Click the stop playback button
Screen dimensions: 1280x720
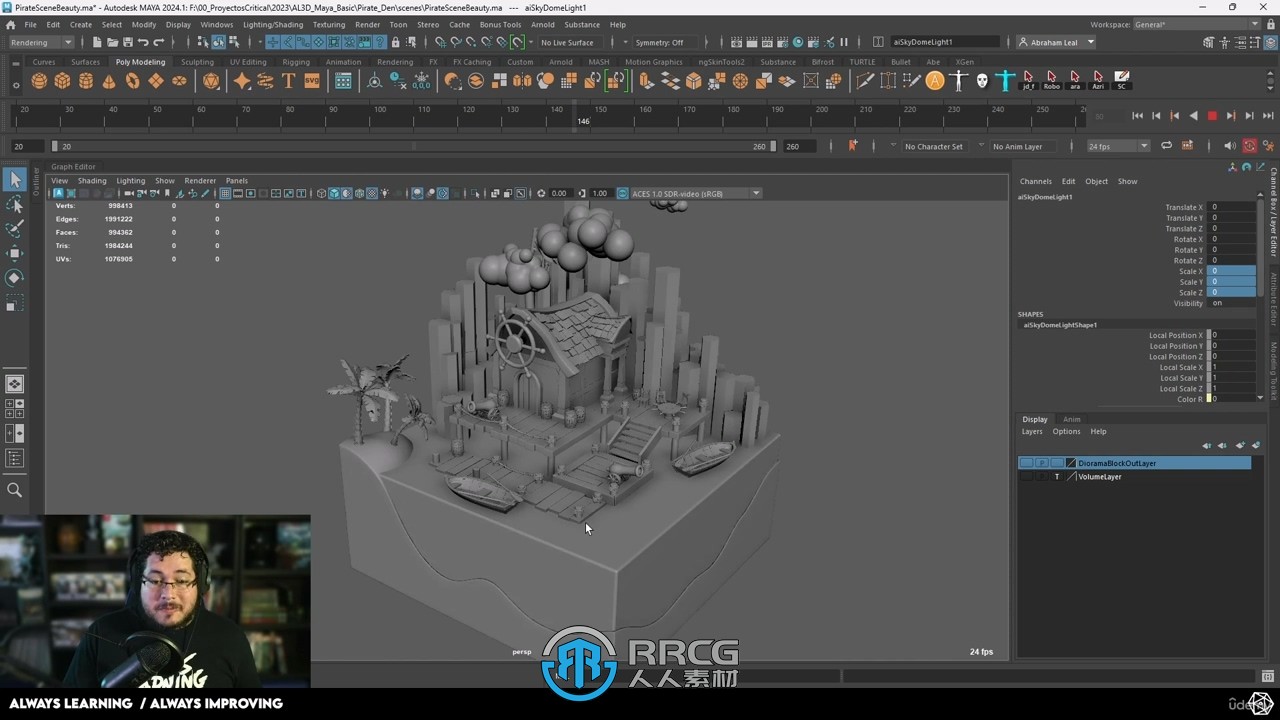pyautogui.click(x=1212, y=116)
